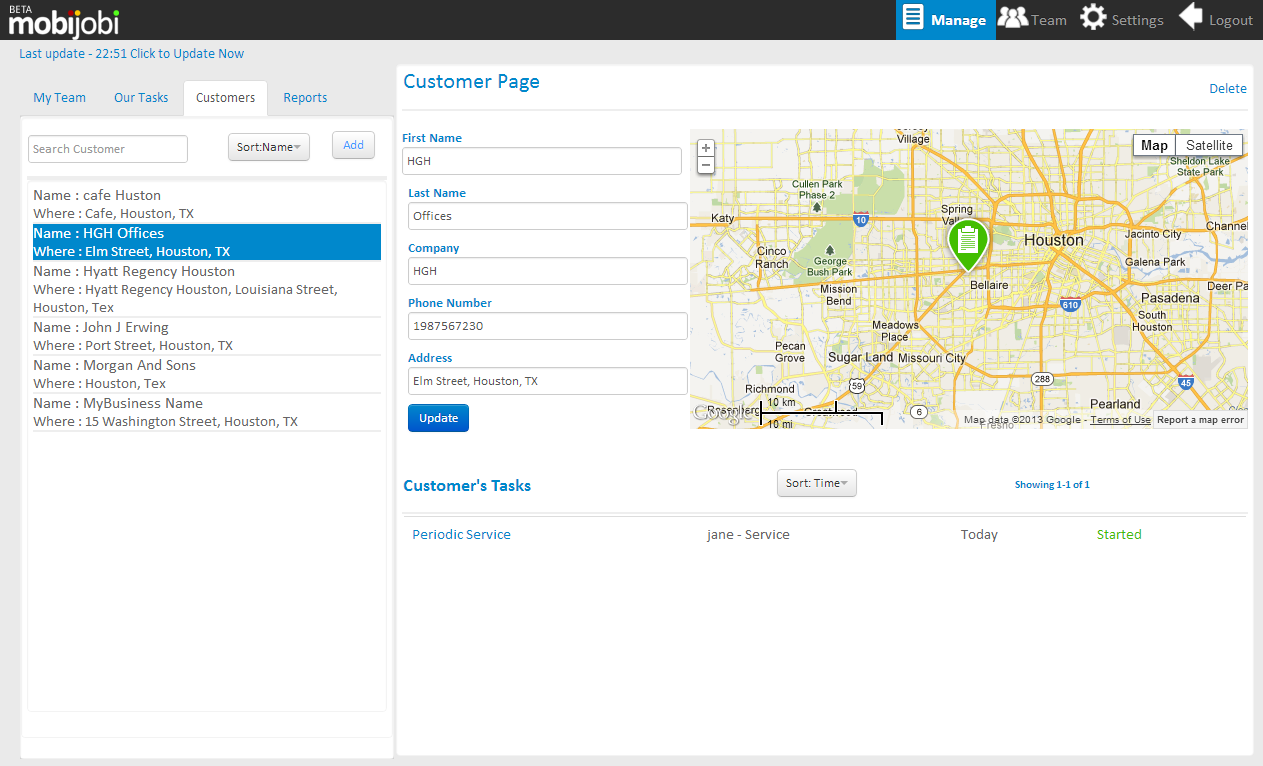This screenshot has height=766, width=1263.
Task: Click the green clipboard map marker
Action: coord(967,241)
